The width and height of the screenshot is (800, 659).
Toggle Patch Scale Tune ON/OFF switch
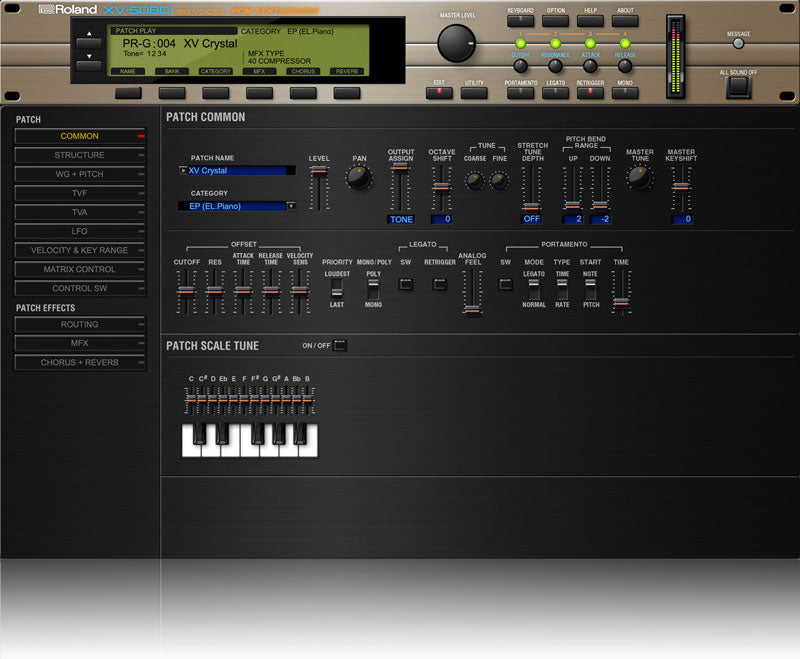(x=340, y=345)
